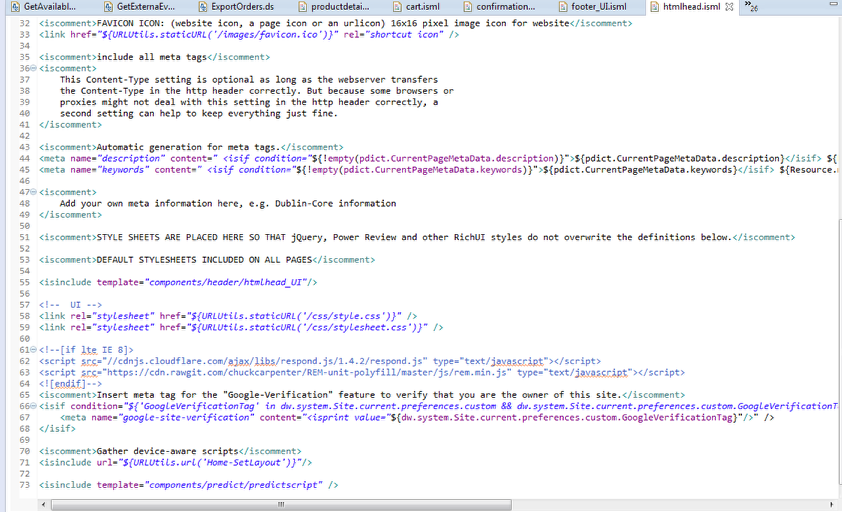The height and width of the screenshot is (512, 842).
Task: Click the horizontal scrollbar right arrow
Action: 831,504
